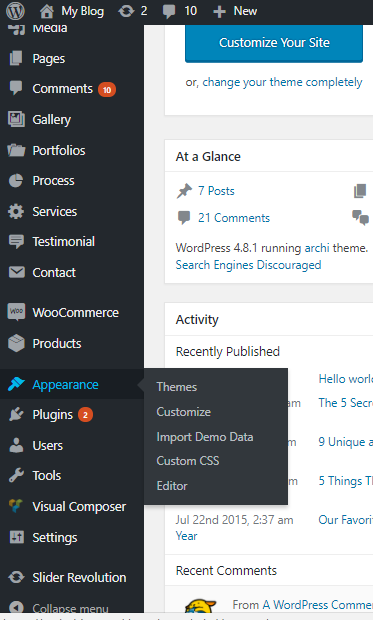This screenshot has height=620, width=373.
Task: Click the WordPress logo in admin bar
Action: point(15,11)
